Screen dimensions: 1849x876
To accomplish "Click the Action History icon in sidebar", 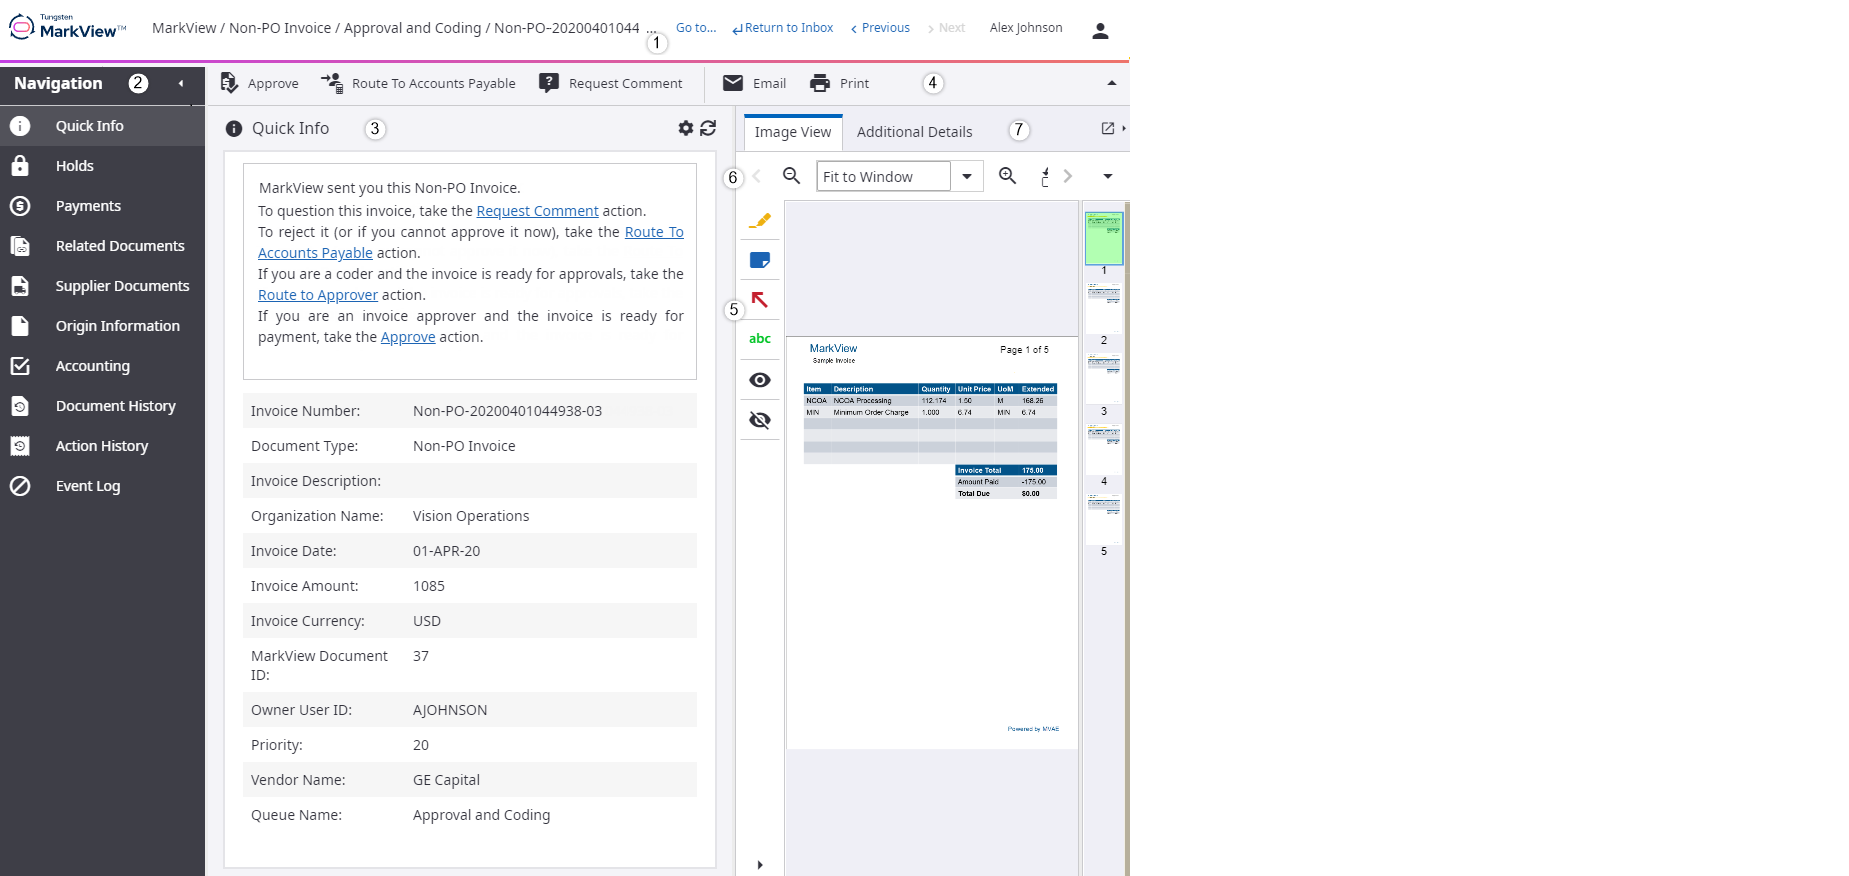I will click(x=20, y=446).
